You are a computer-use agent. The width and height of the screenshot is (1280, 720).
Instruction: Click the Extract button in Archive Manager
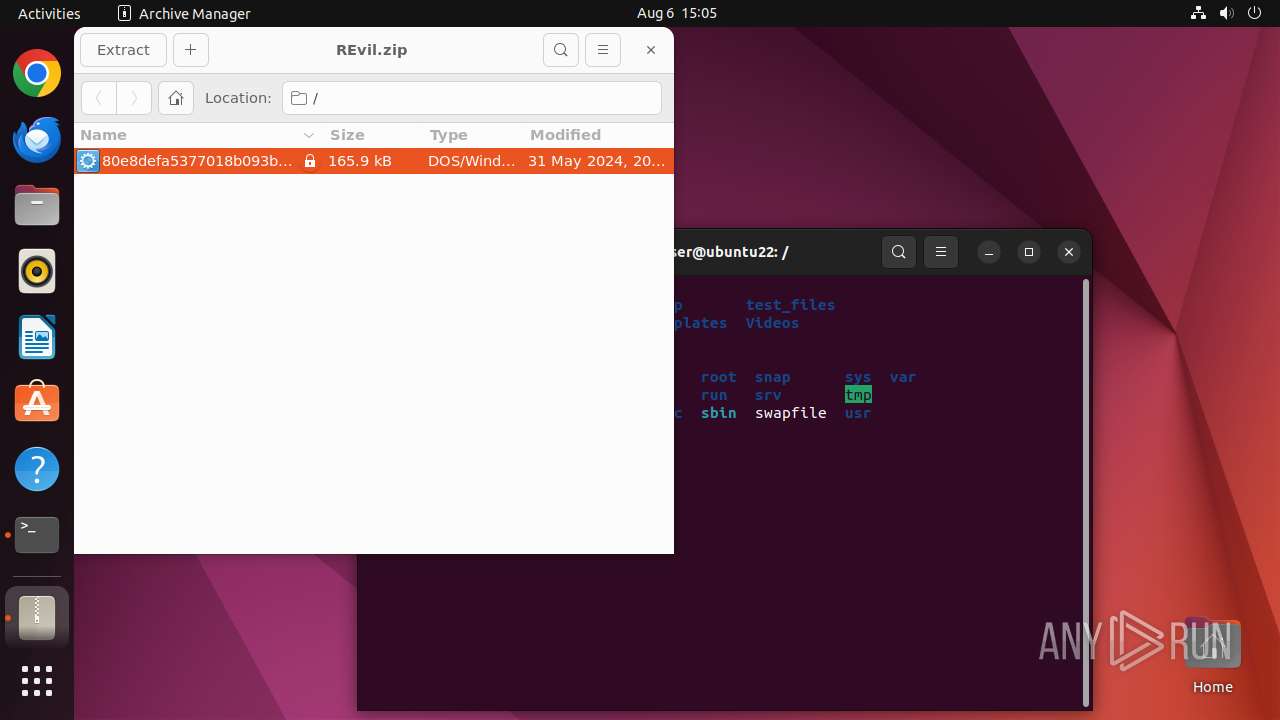pyautogui.click(x=123, y=50)
